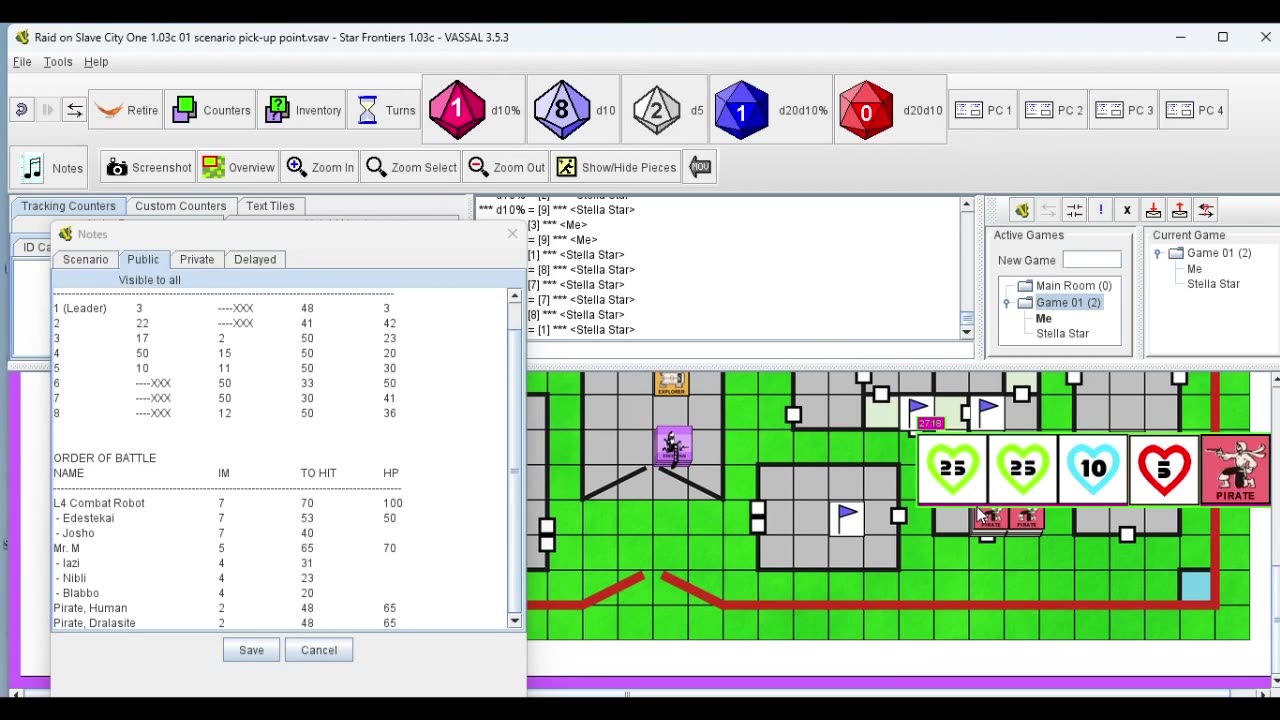Select the EXPLORER counter on map
Screen dimensions: 1280x720
pos(671,383)
